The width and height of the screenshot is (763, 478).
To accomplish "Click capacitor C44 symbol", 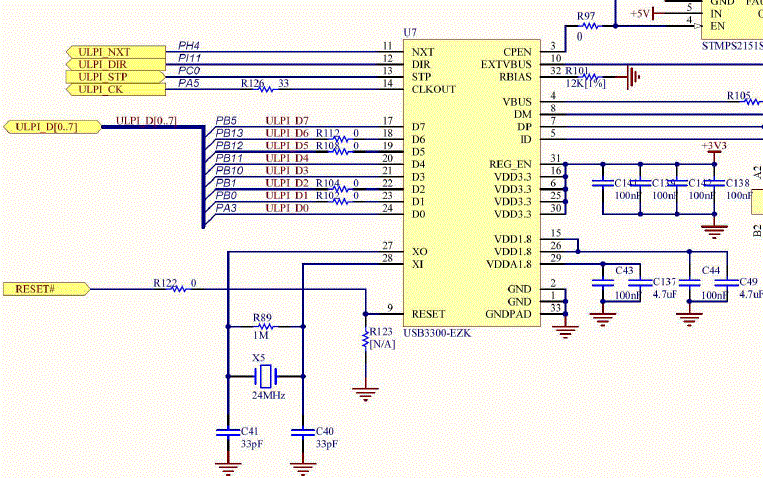I will click(690, 282).
